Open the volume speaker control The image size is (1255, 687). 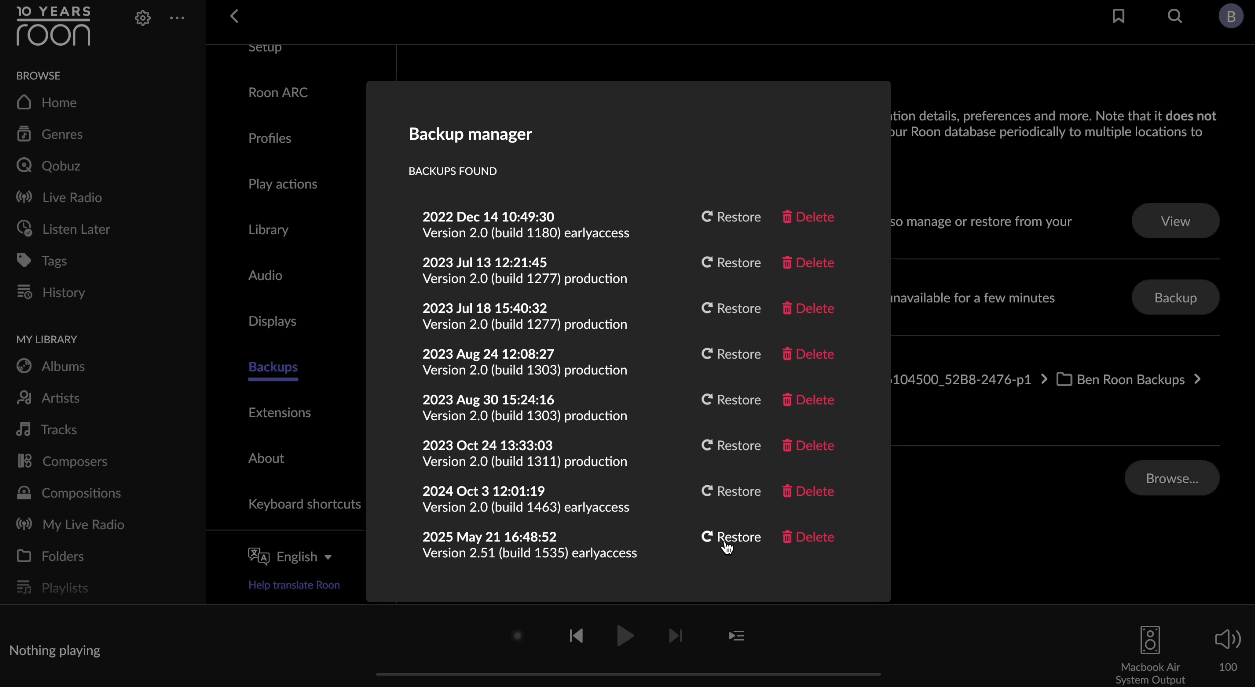(1227, 640)
